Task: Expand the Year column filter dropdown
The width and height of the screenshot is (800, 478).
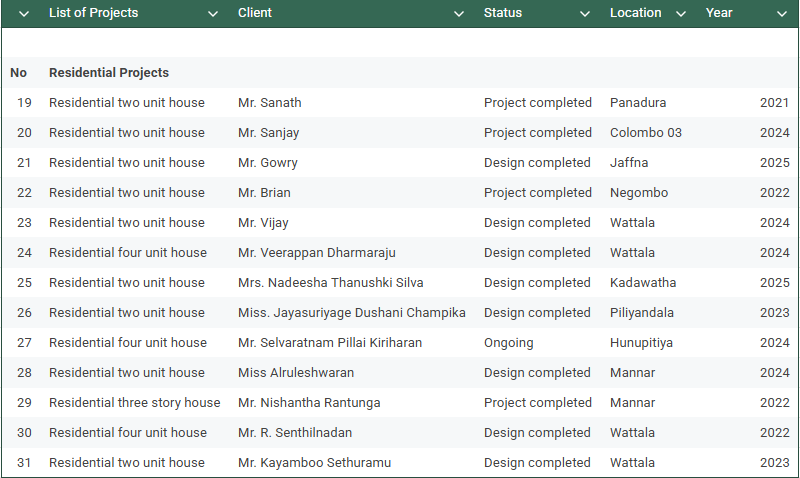Action: pos(782,14)
